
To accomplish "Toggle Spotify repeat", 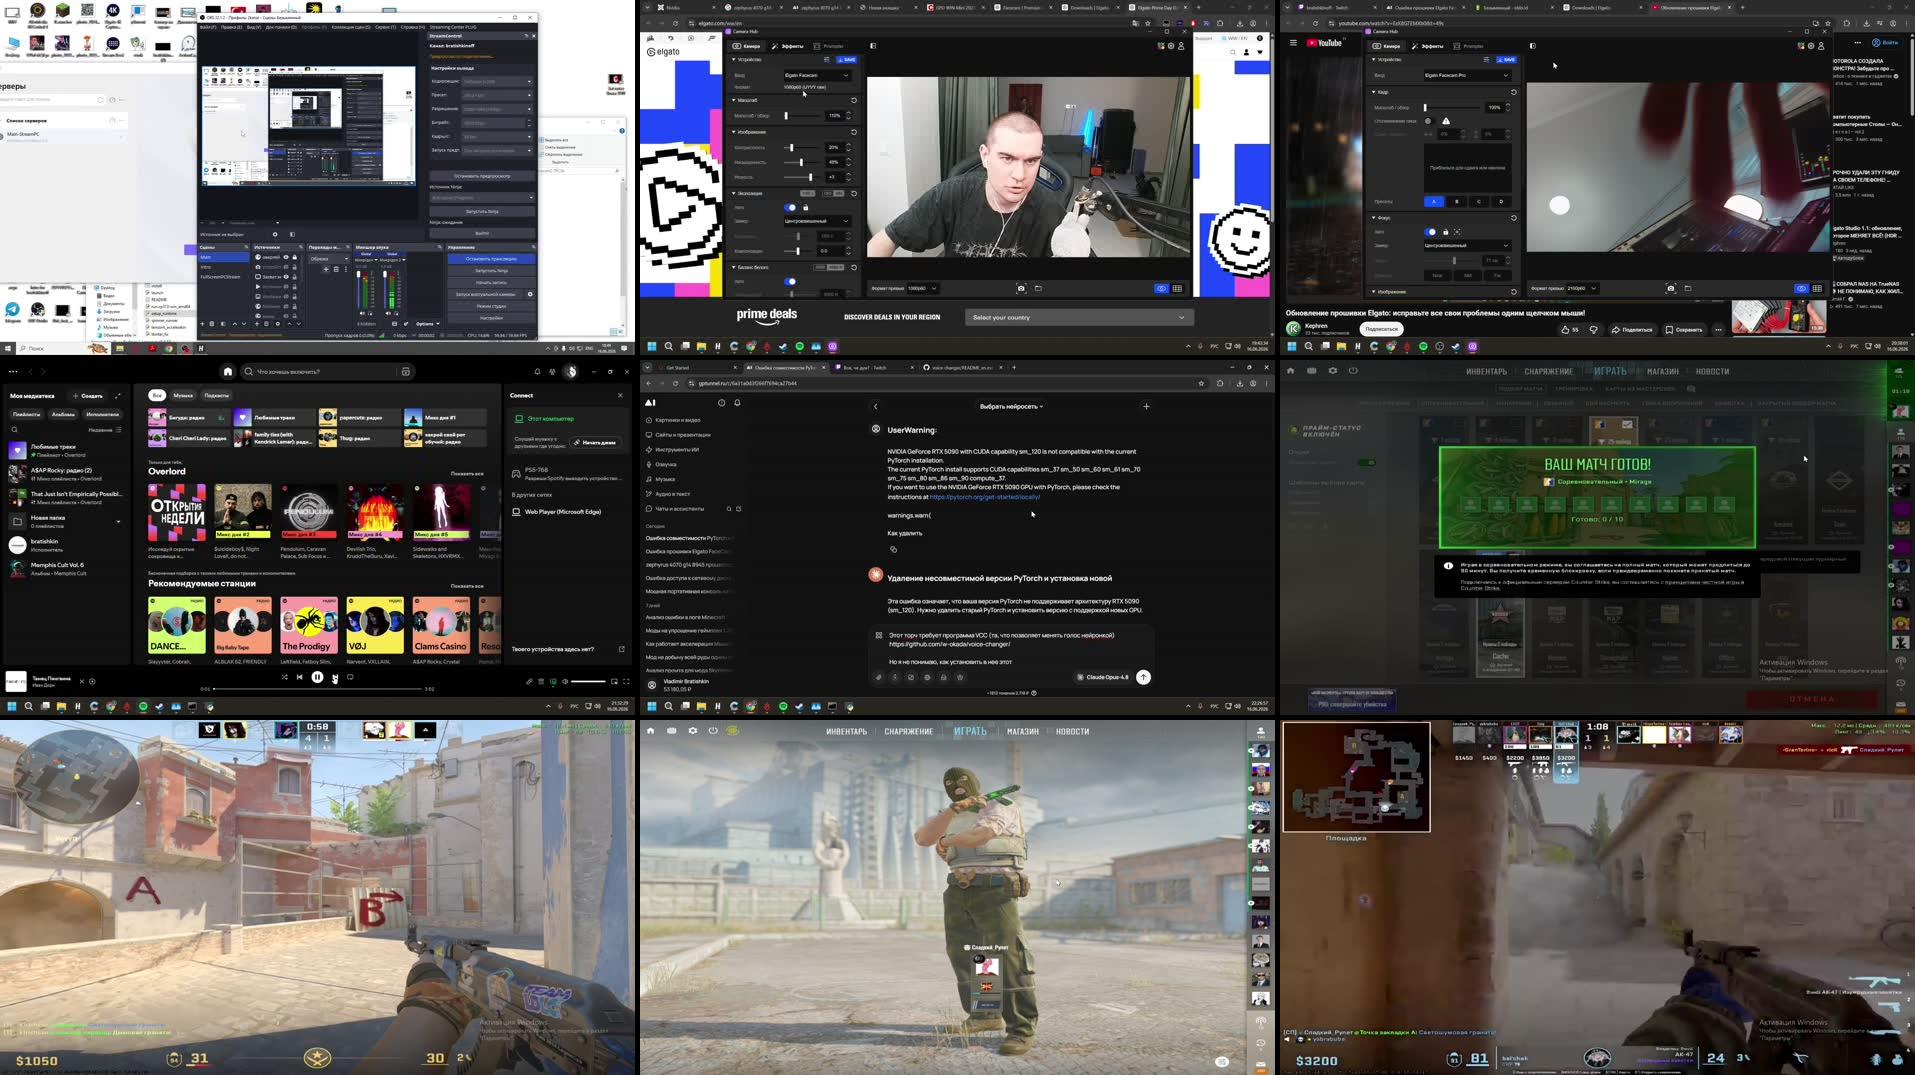I will pyautogui.click(x=350, y=677).
